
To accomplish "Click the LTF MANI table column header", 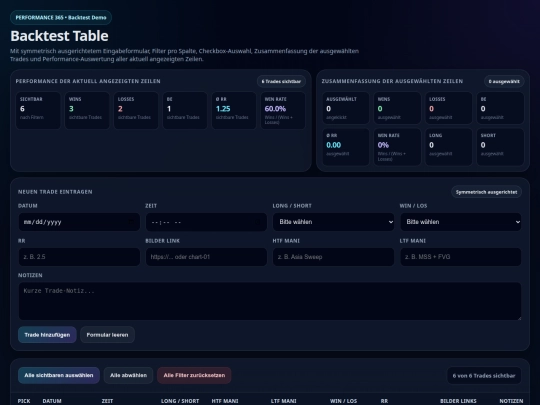I will (x=283, y=401).
